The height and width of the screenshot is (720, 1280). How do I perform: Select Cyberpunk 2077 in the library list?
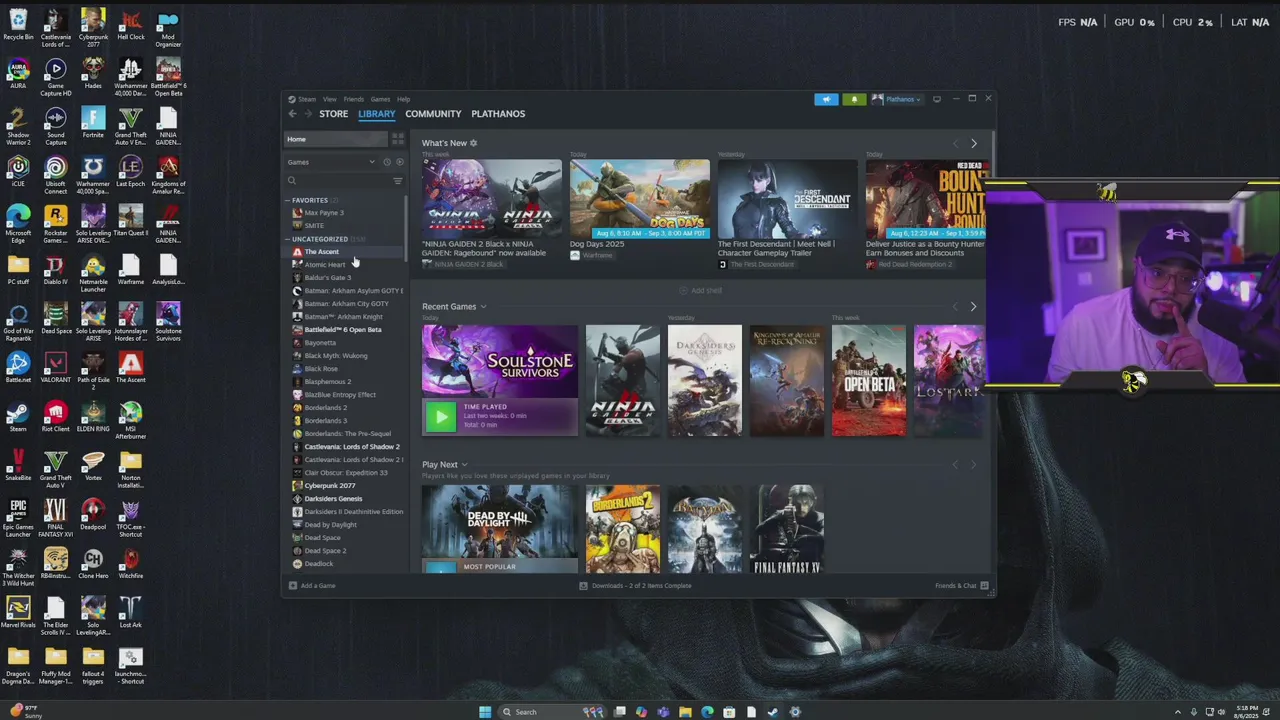point(330,486)
